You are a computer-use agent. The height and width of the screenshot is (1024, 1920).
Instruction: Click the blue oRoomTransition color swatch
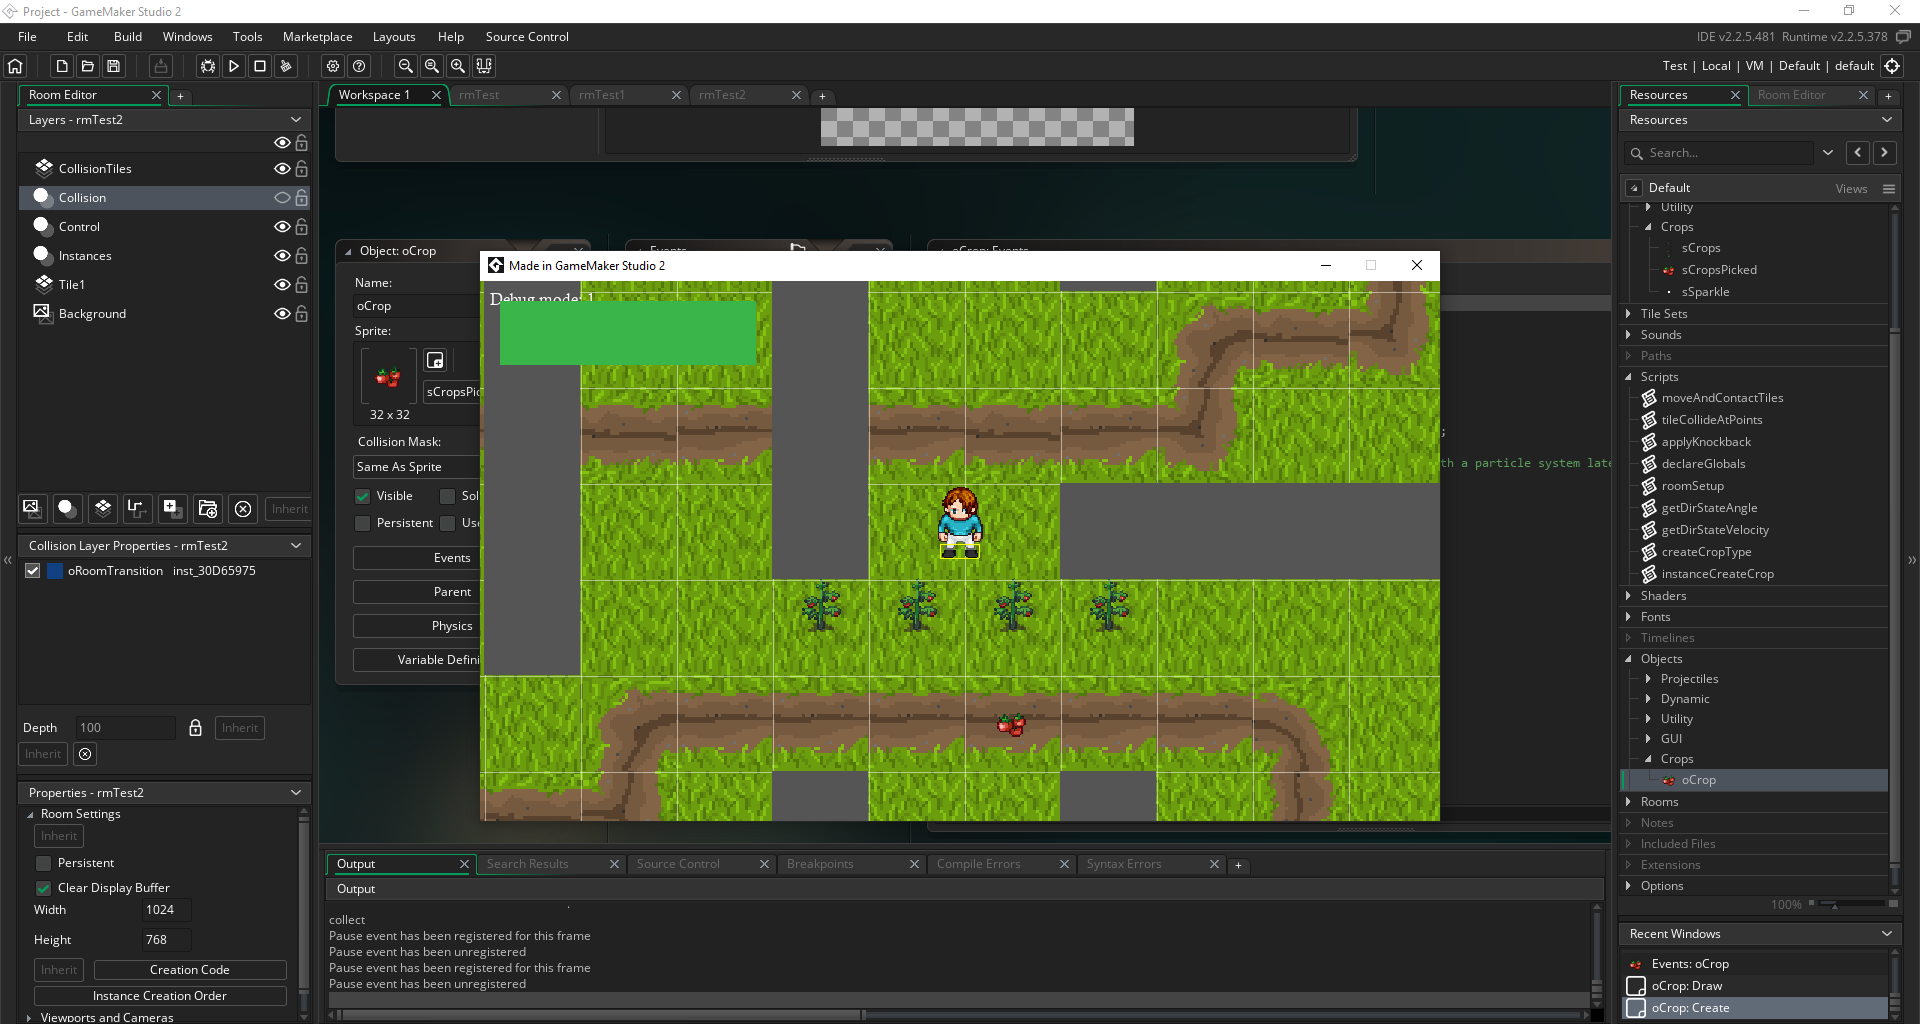pyautogui.click(x=56, y=571)
